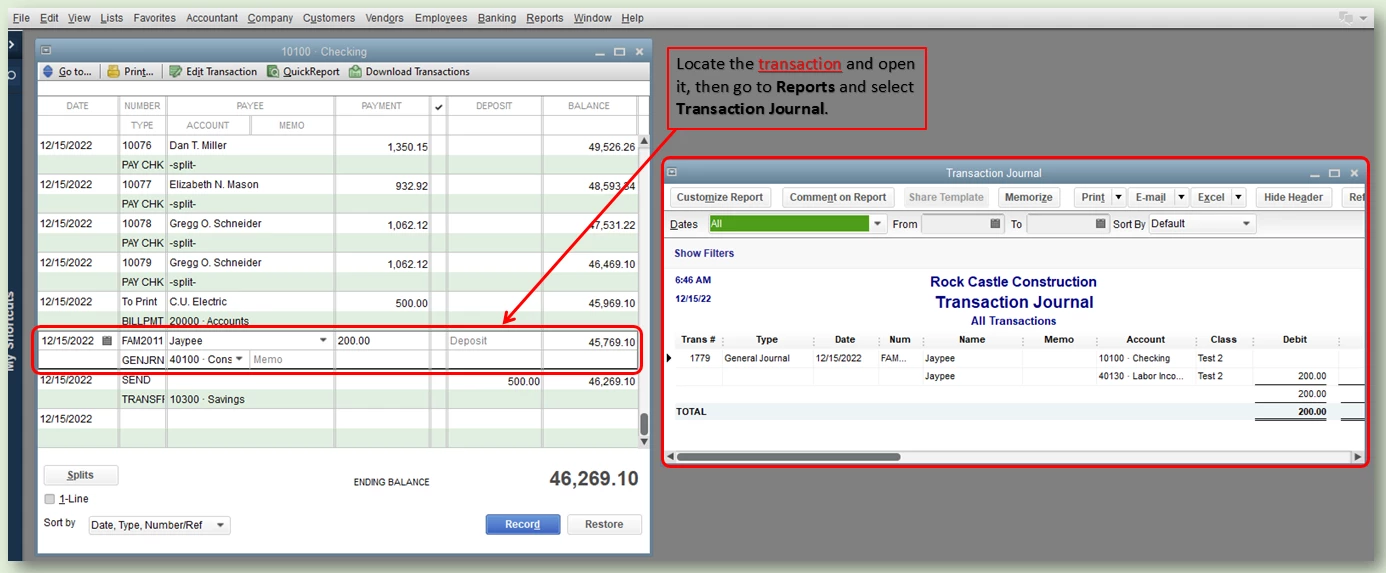The image size is (1386, 573).
Task: Open the Excel button dropdown arrow
Action: pos(1238,197)
